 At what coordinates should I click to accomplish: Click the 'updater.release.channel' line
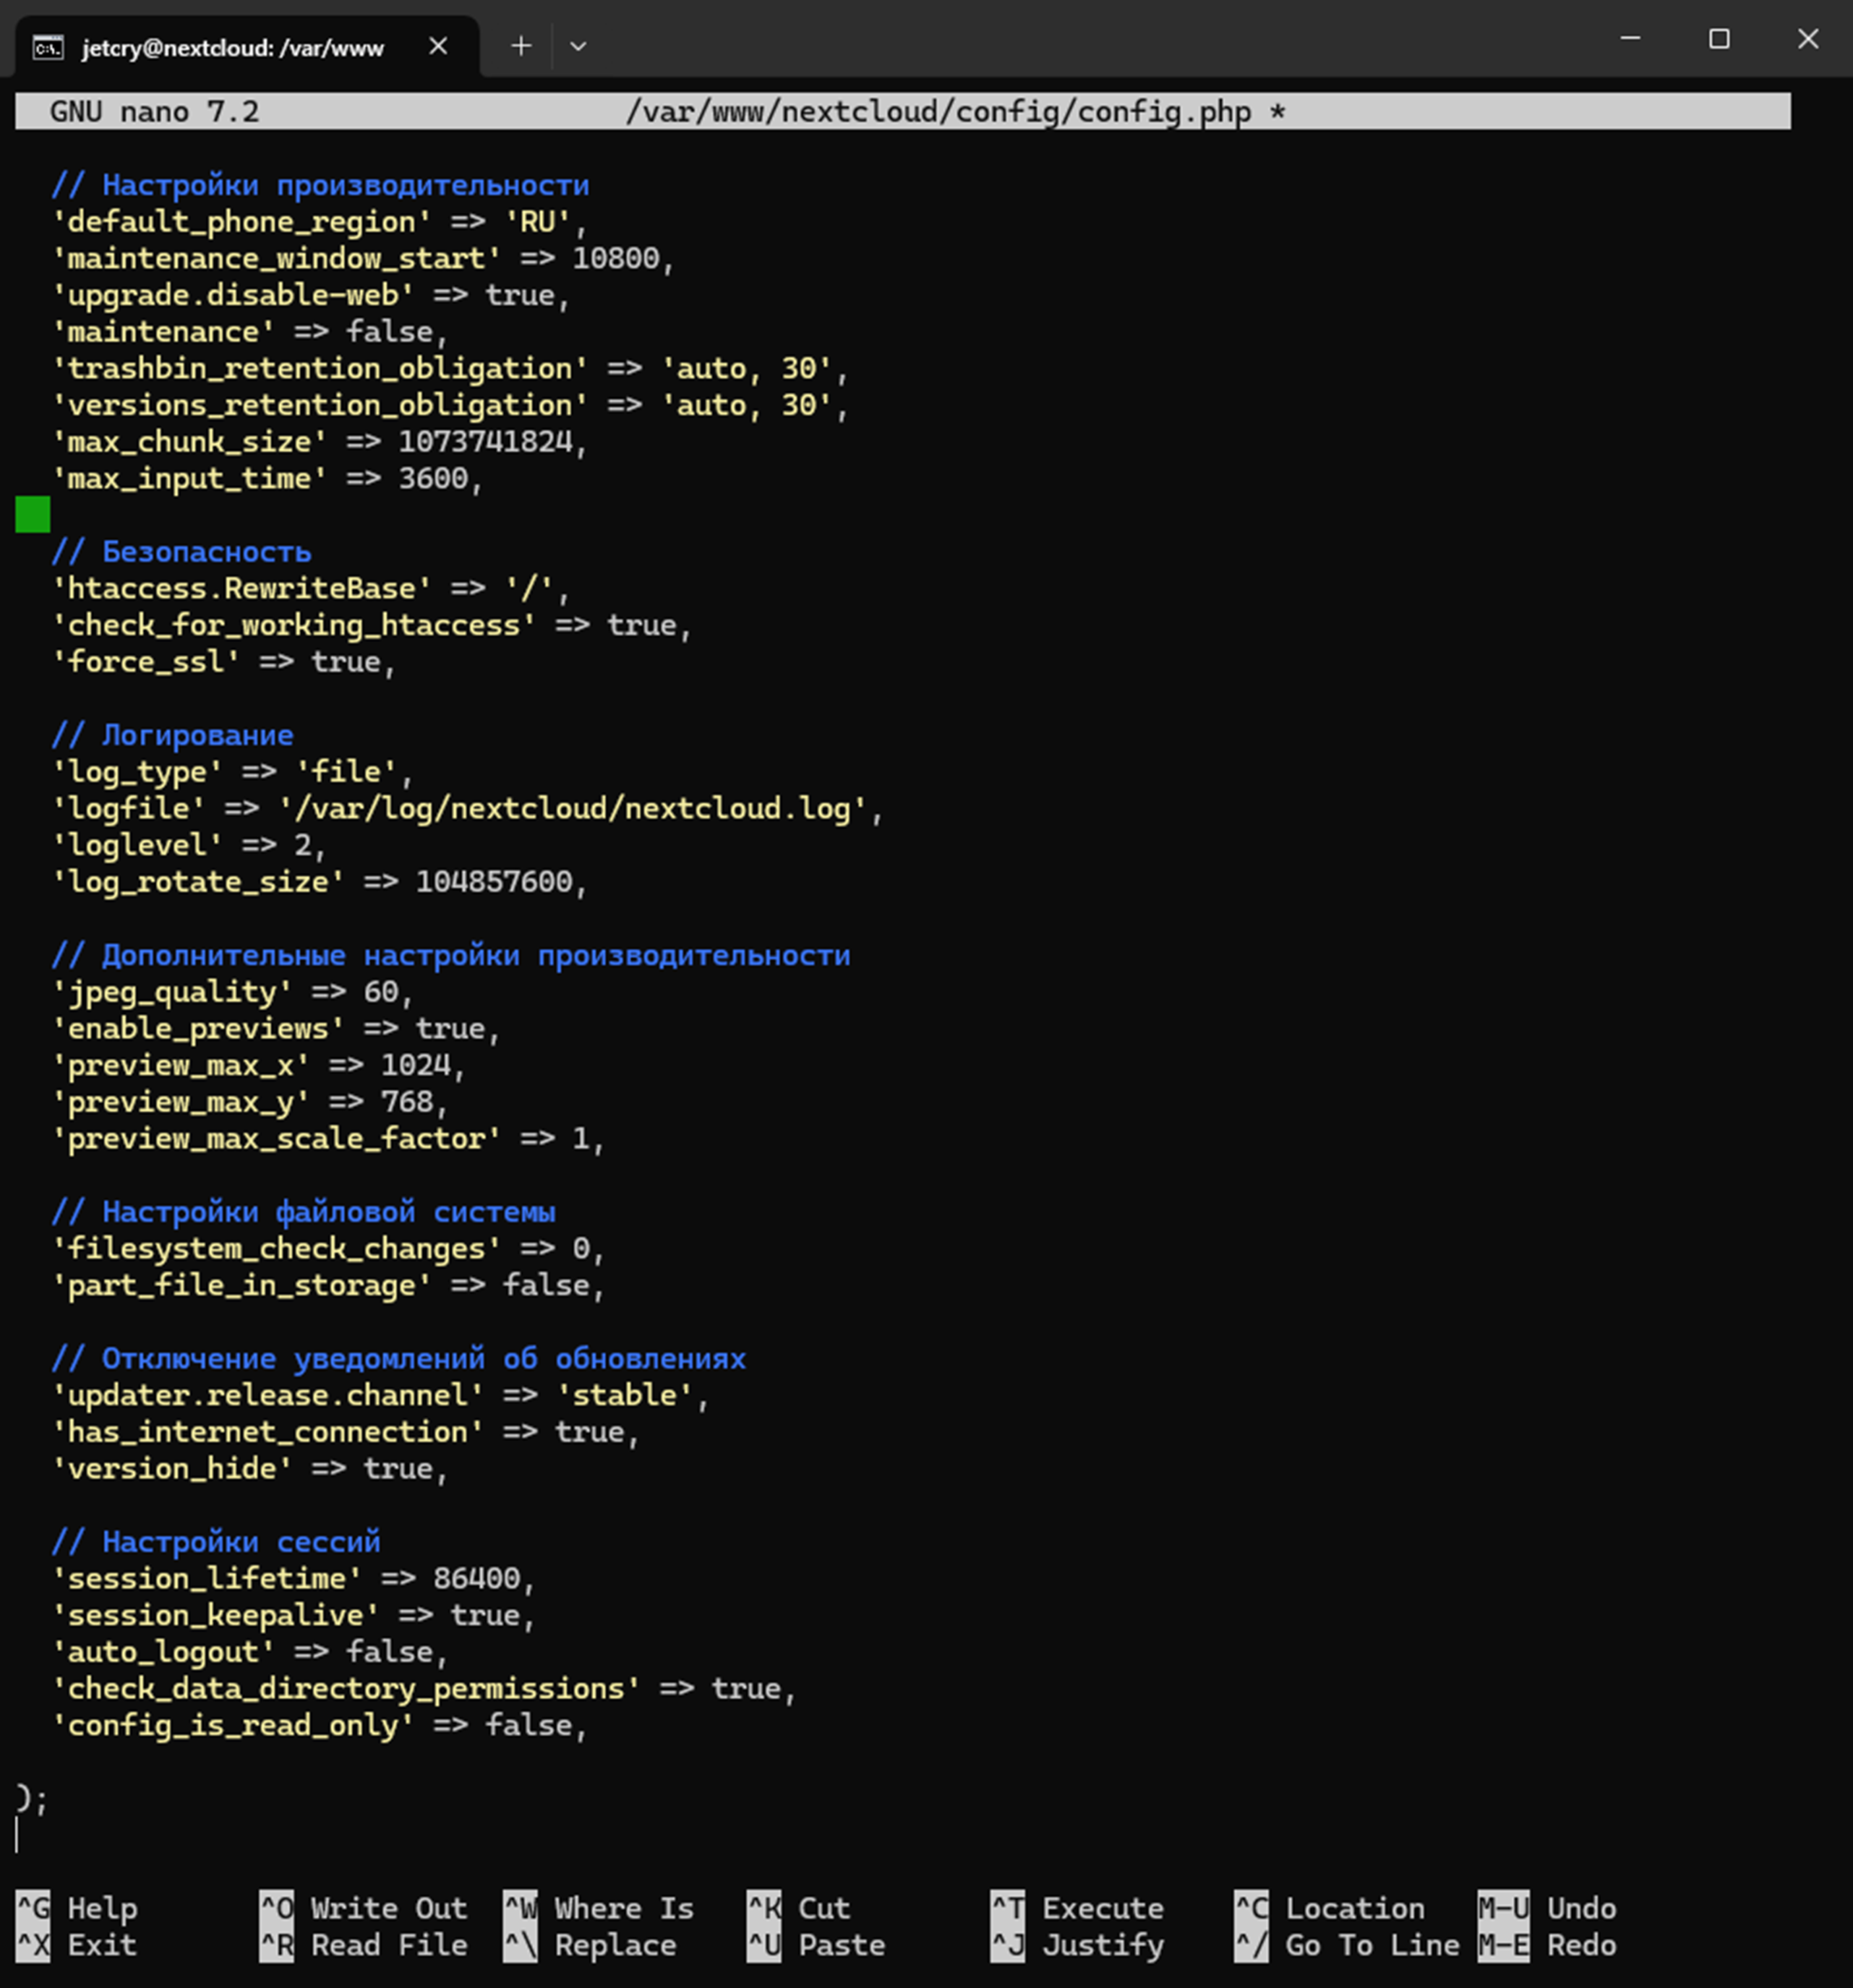coord(381,1395)
